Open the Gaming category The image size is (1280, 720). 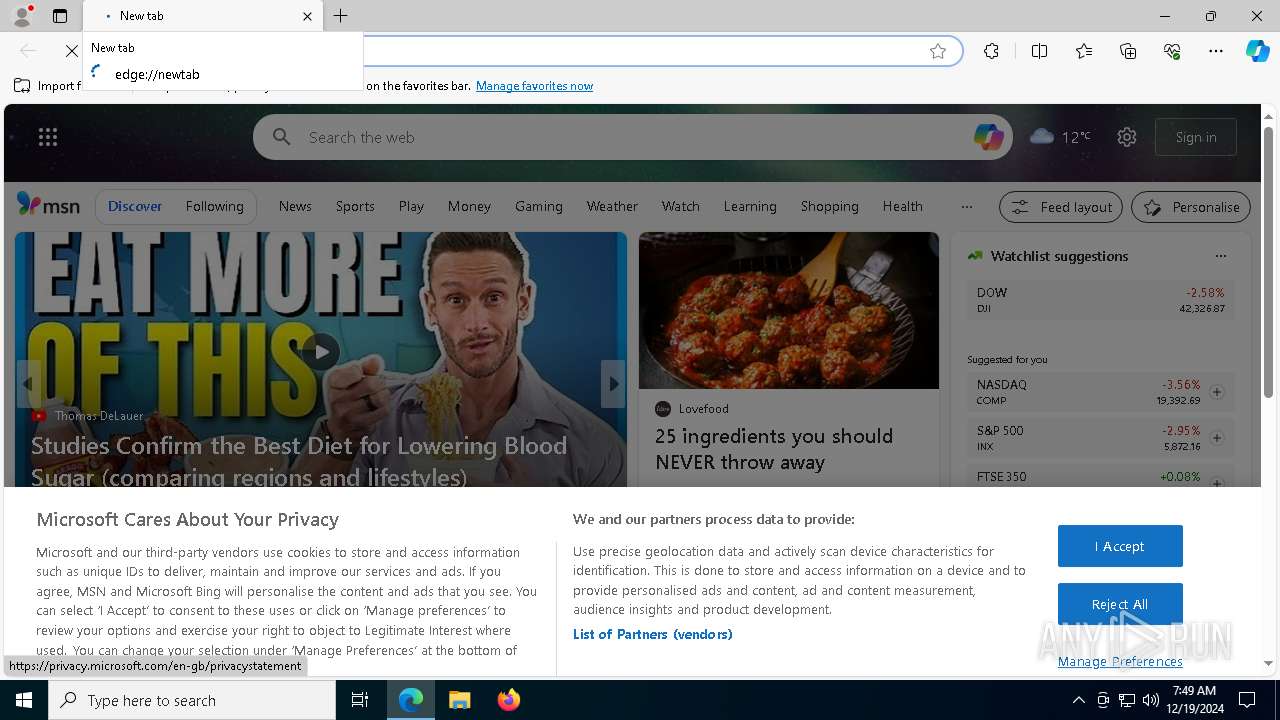coord(539,206)
